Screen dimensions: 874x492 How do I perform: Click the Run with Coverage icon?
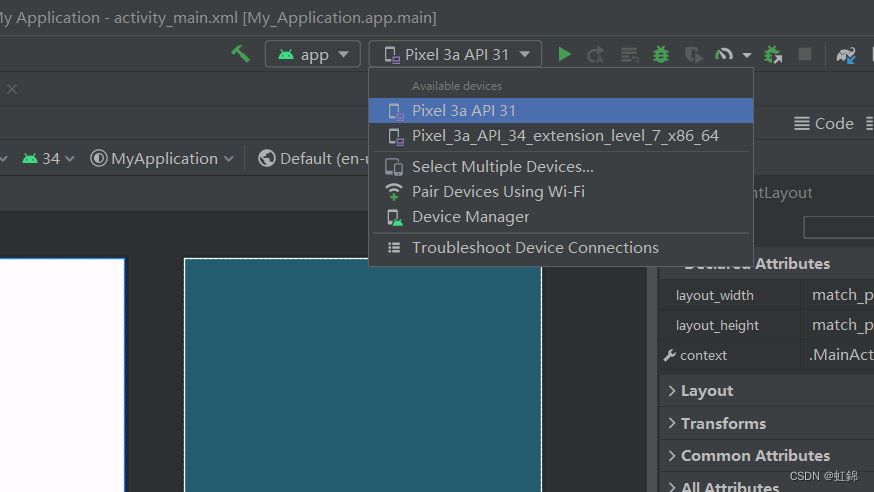tap(693, 54)
